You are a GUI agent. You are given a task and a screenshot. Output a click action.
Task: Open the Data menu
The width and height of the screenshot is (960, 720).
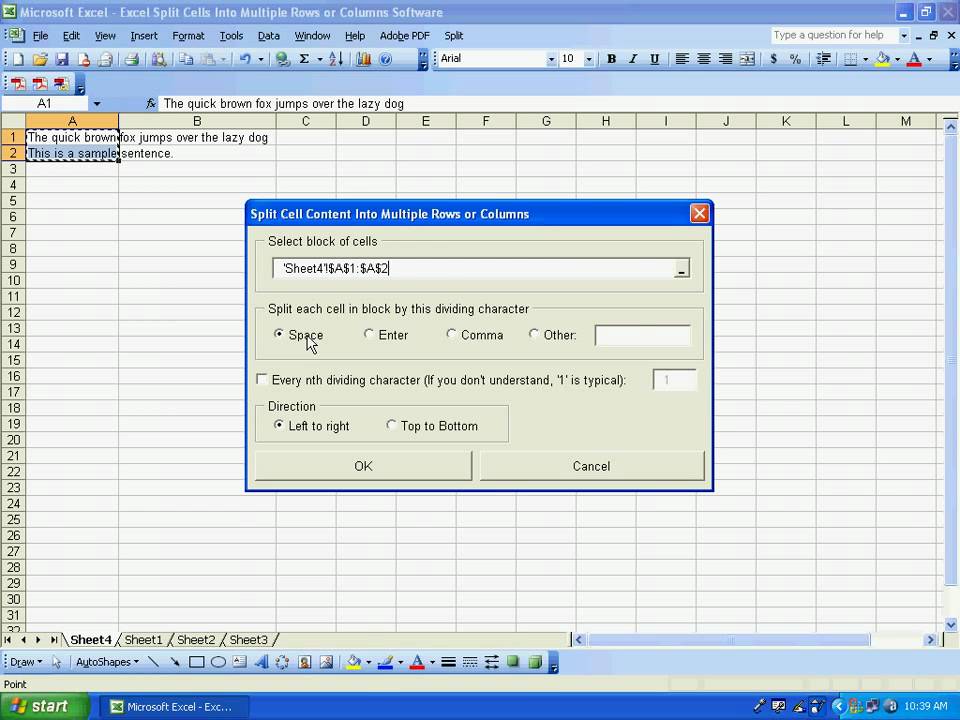coord(268,36)
